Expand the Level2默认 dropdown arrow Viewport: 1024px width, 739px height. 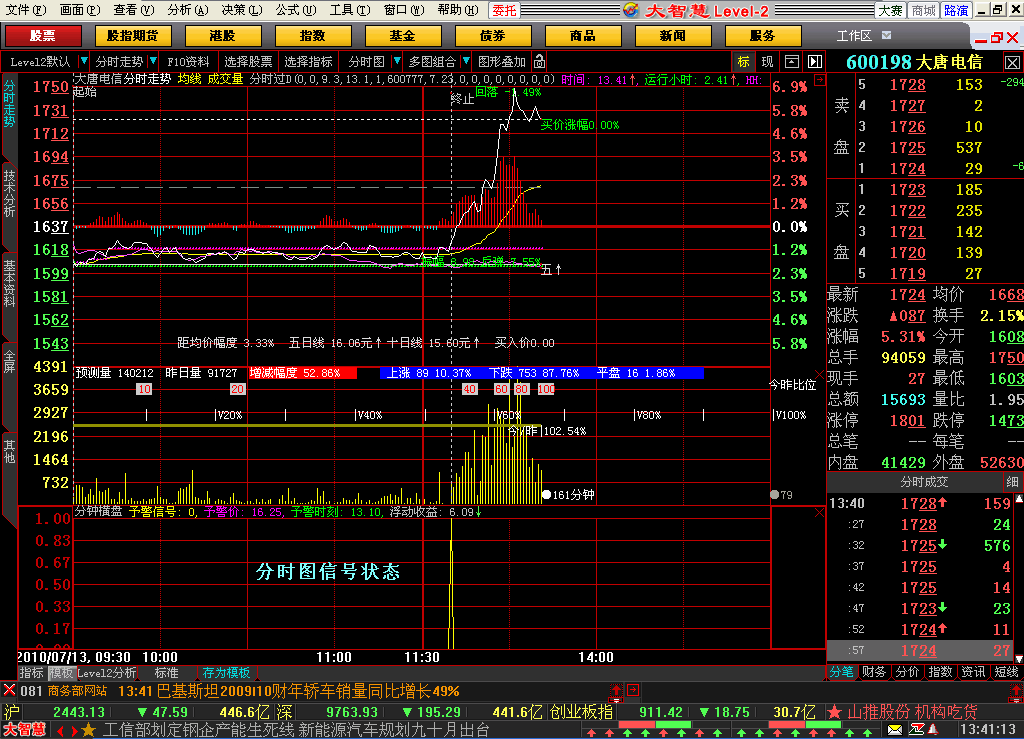coord(84,61)
